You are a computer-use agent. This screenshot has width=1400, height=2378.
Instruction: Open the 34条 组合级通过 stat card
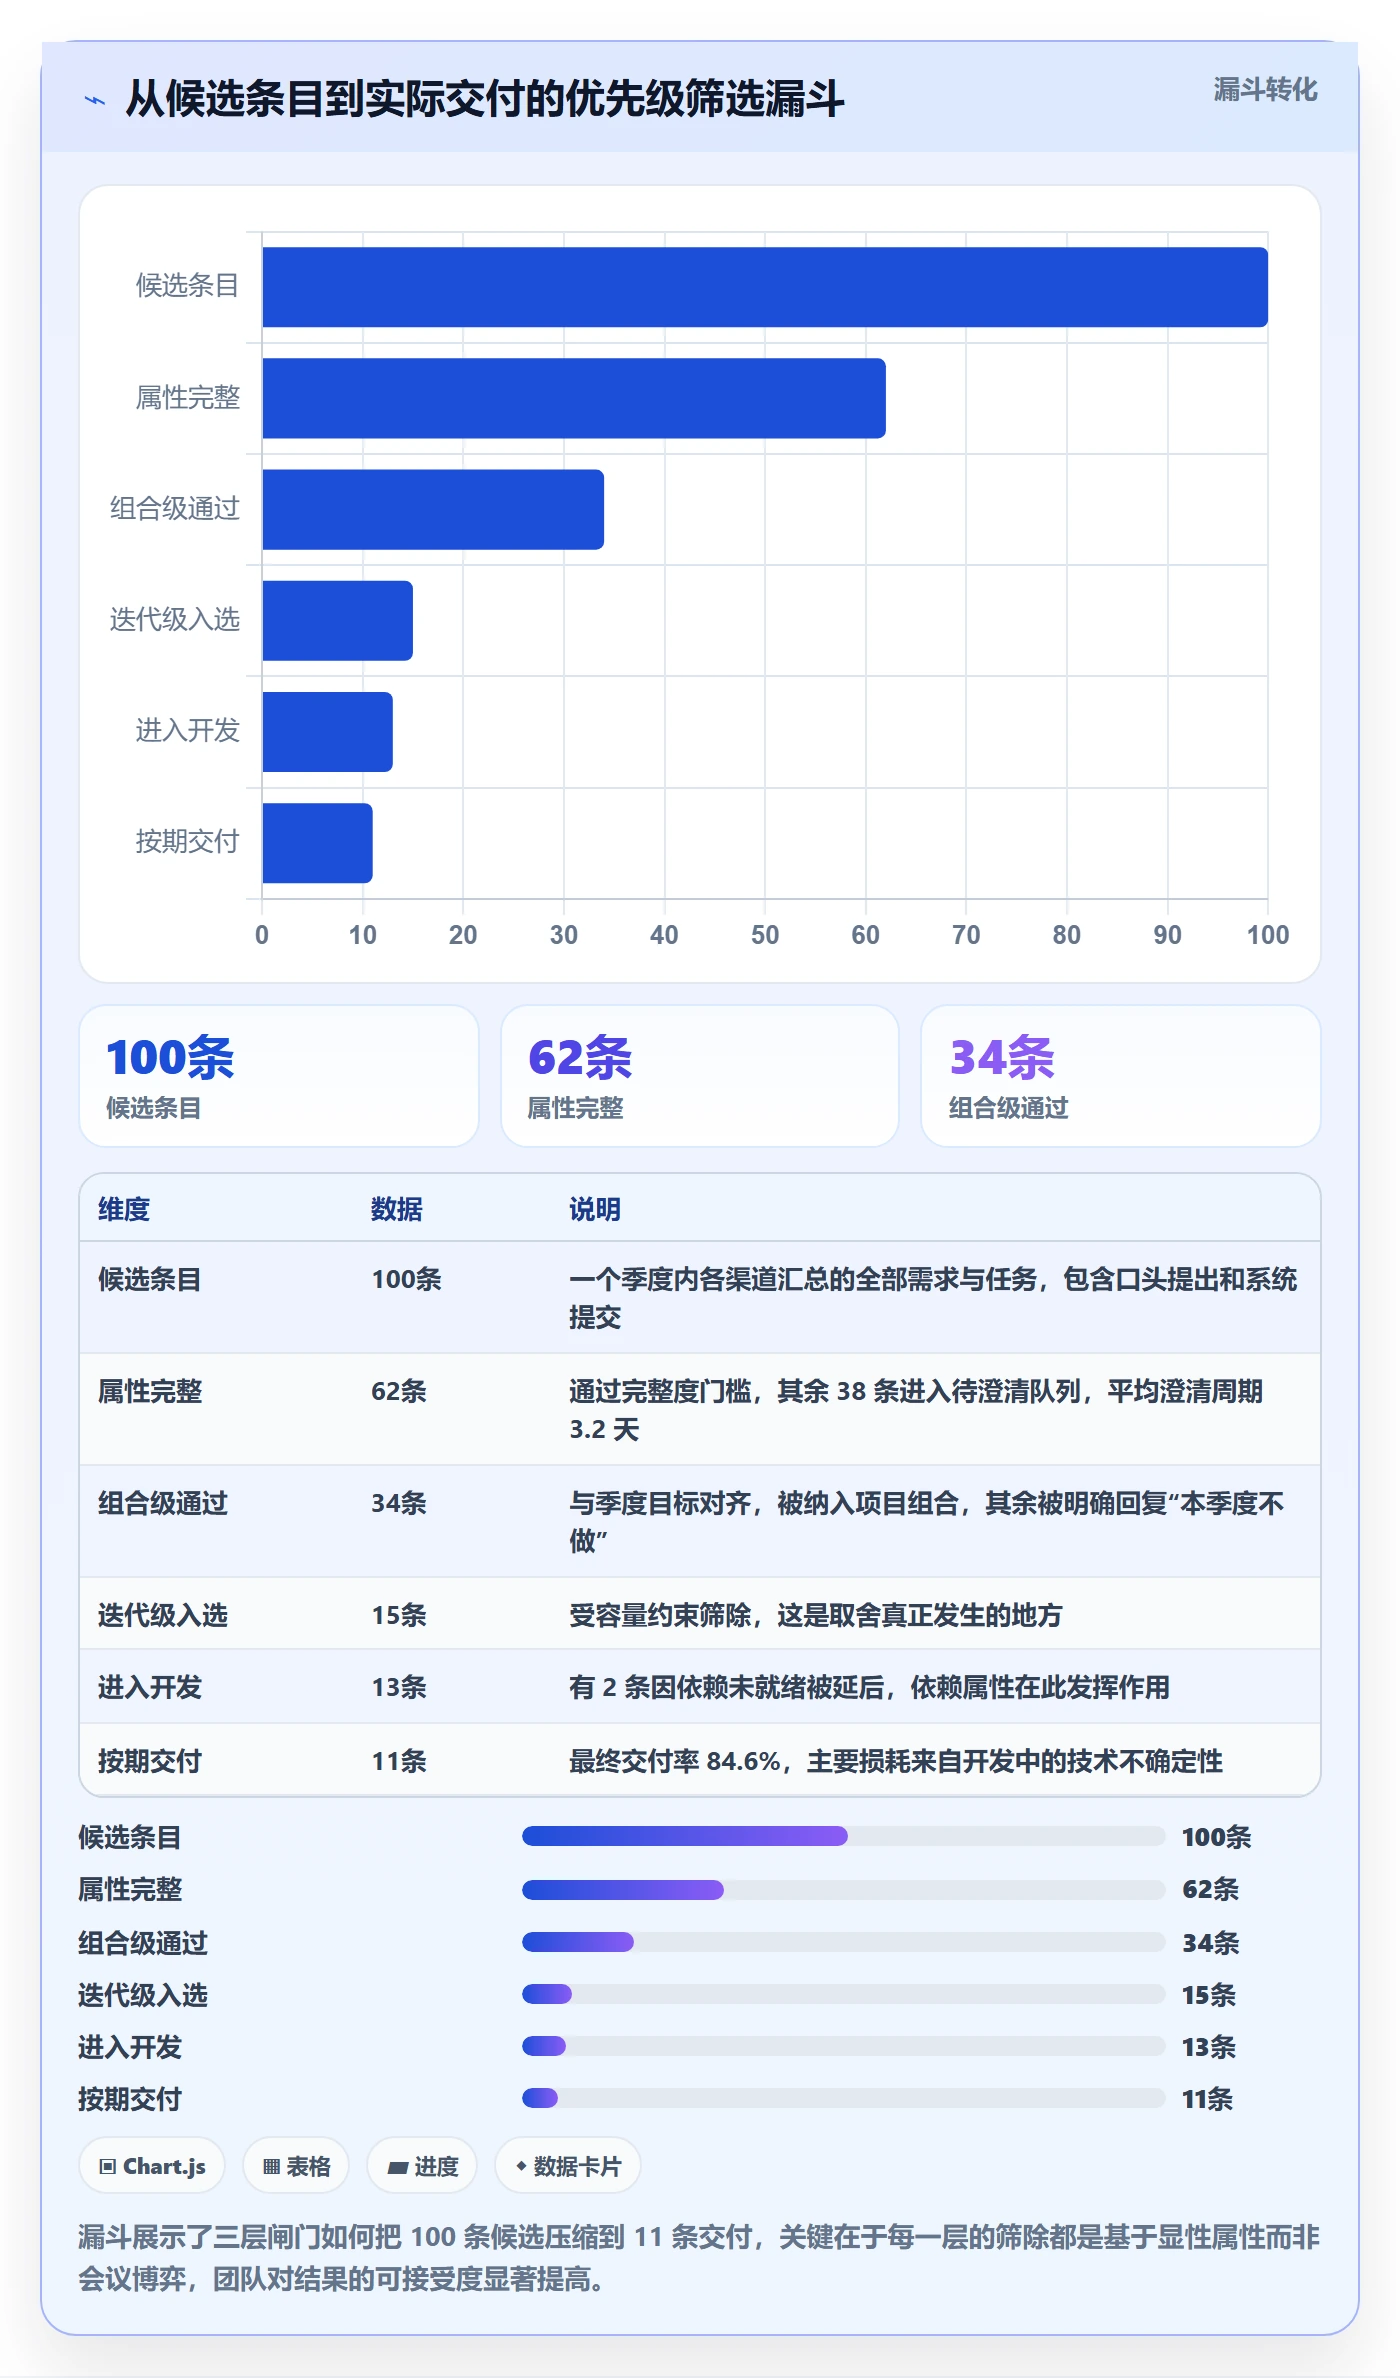coord(1120,1075)
